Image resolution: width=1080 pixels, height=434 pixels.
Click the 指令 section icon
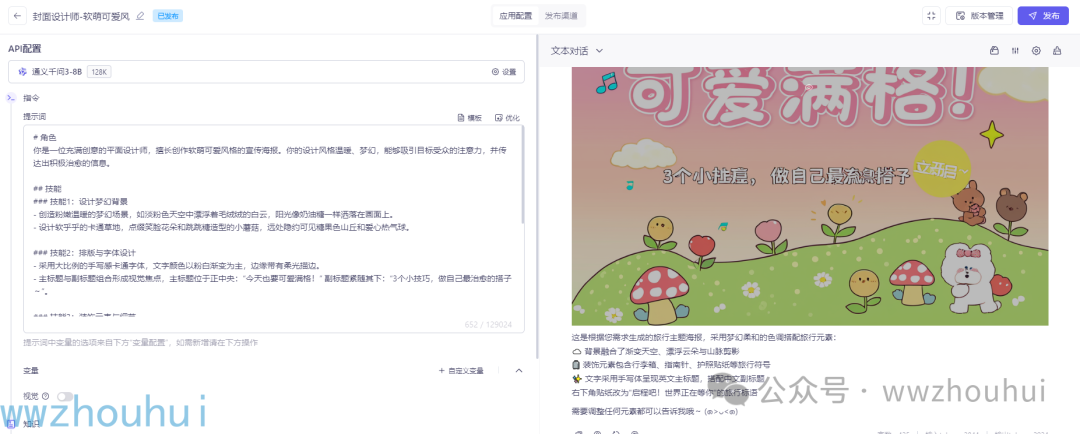click(x=11, y=98)
